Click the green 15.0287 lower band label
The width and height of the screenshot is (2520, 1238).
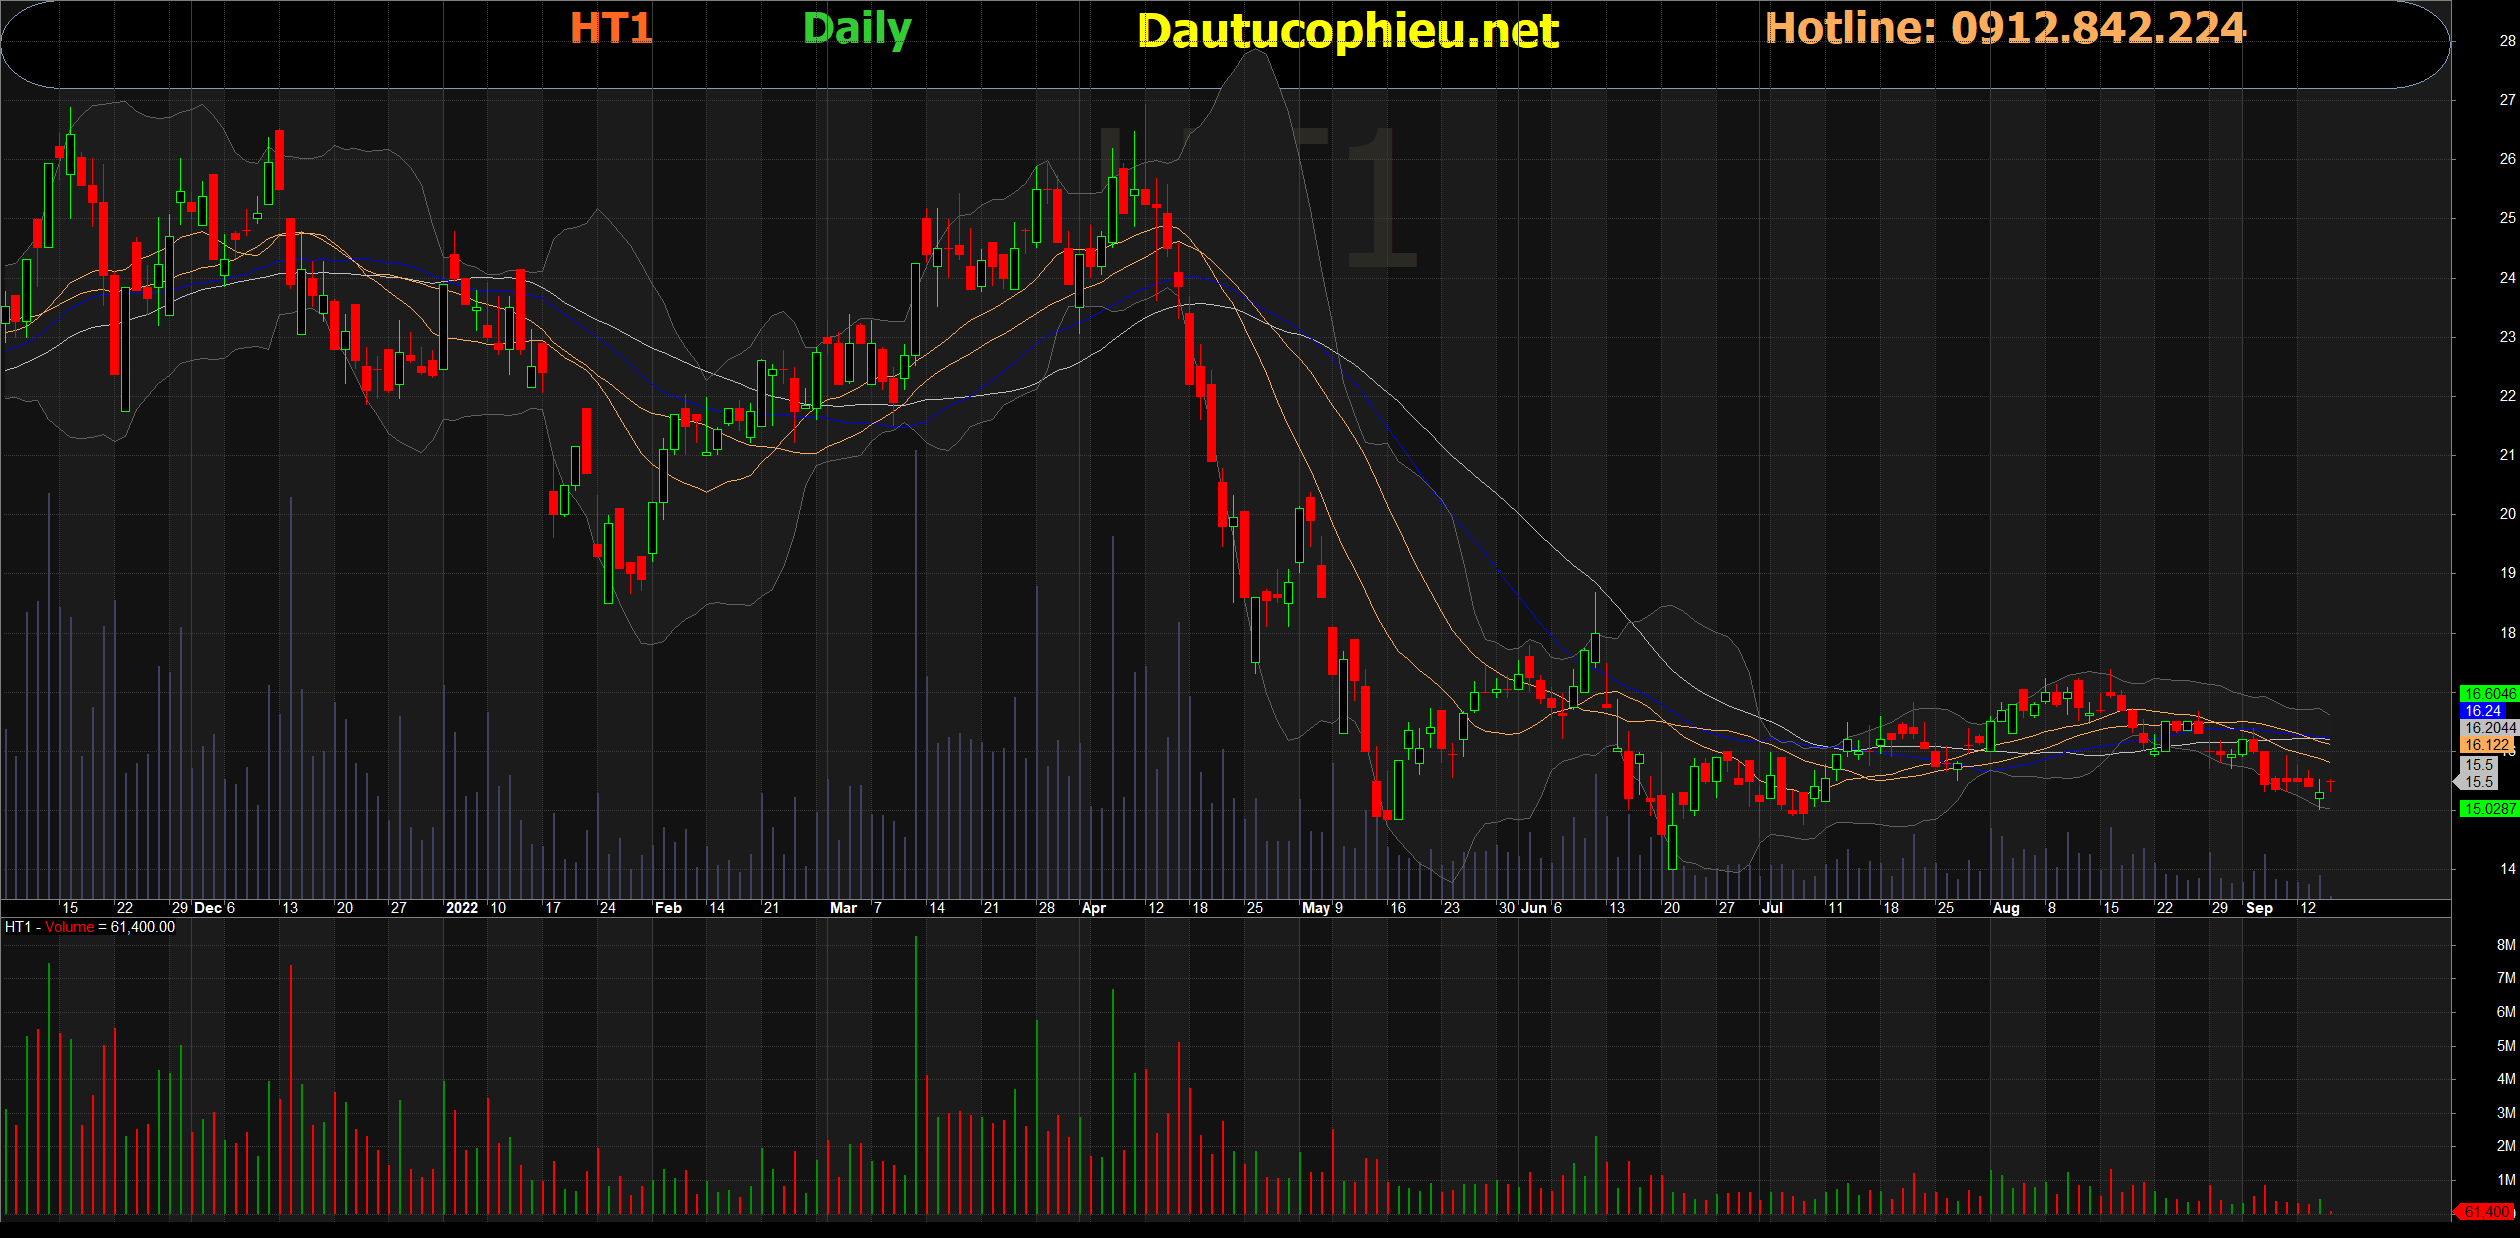pos(2488,809)
